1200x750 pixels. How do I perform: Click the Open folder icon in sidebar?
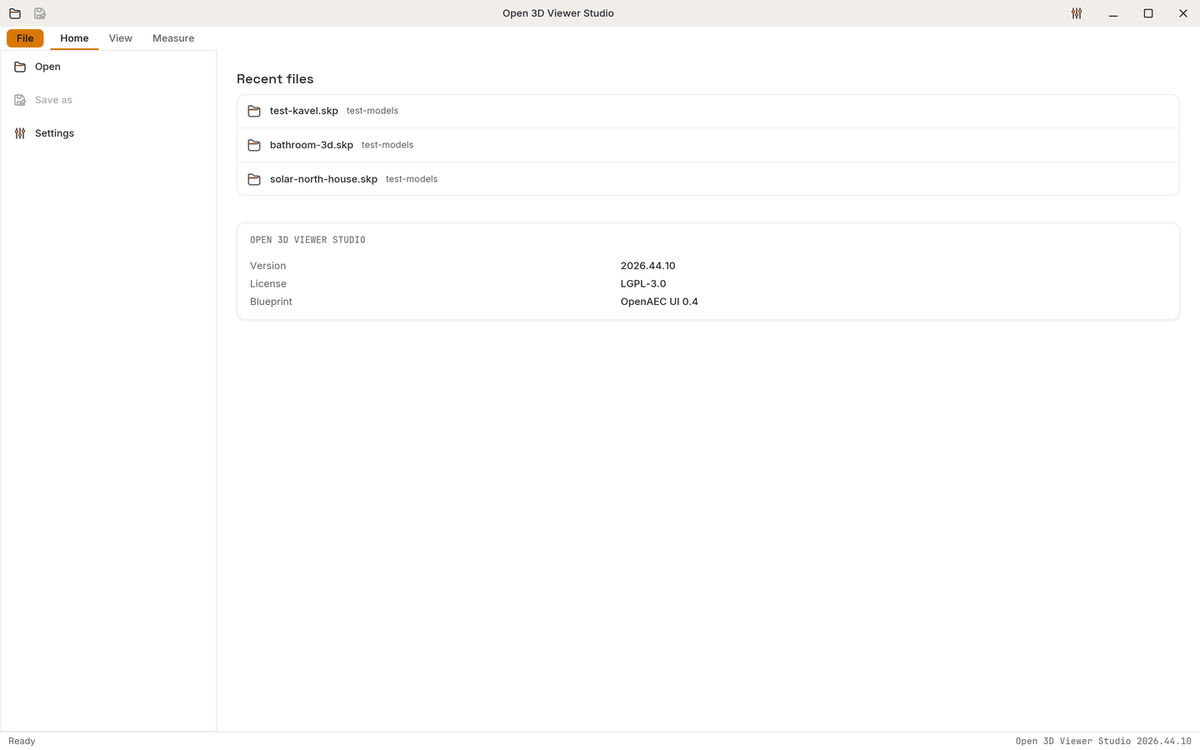20,67
